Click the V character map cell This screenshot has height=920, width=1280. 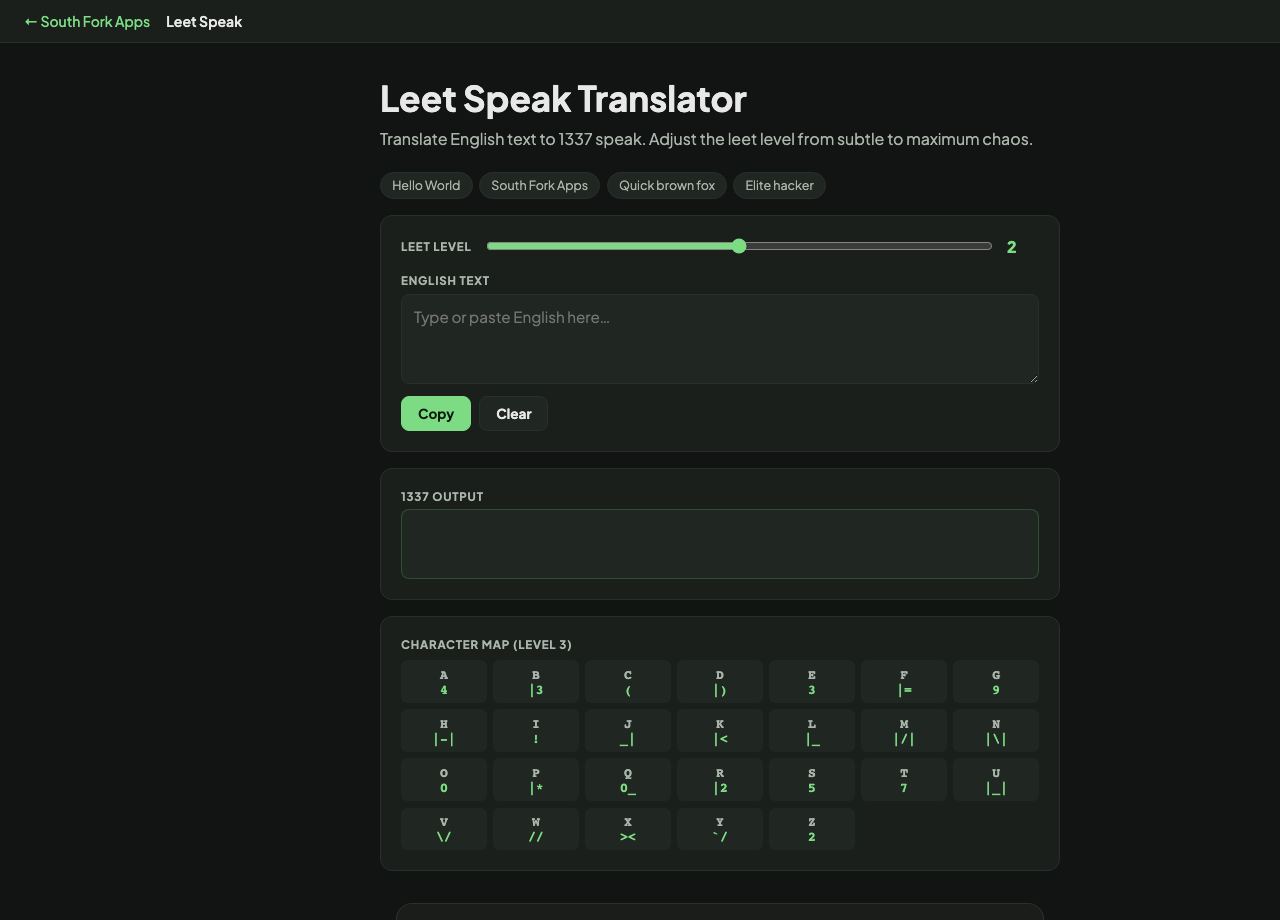coord(444,829)
